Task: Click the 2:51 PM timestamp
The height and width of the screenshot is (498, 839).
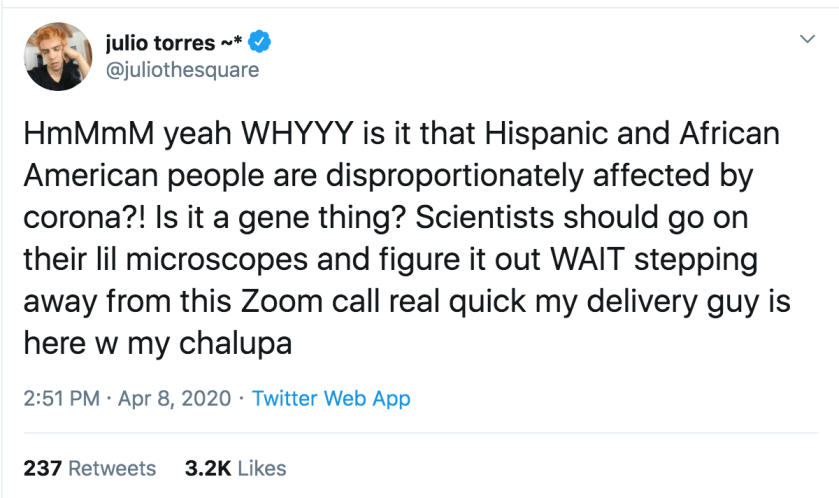Action: click(x=61, y=398)
